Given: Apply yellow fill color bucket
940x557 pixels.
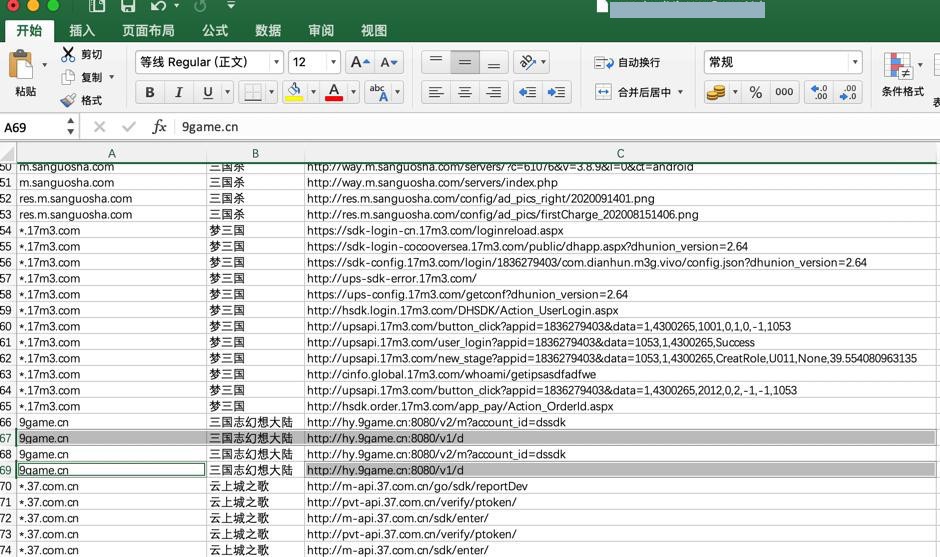Looking at the screenshot, I should pos(294,92).
